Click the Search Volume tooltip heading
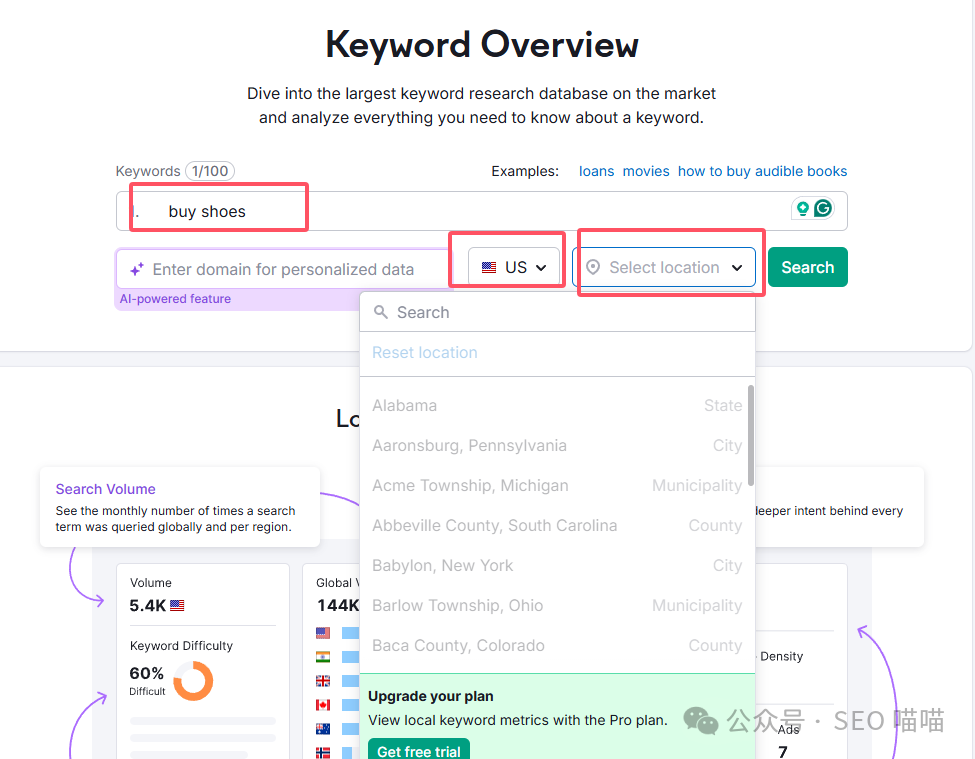 pyautogui.click(x=106, y=489)
